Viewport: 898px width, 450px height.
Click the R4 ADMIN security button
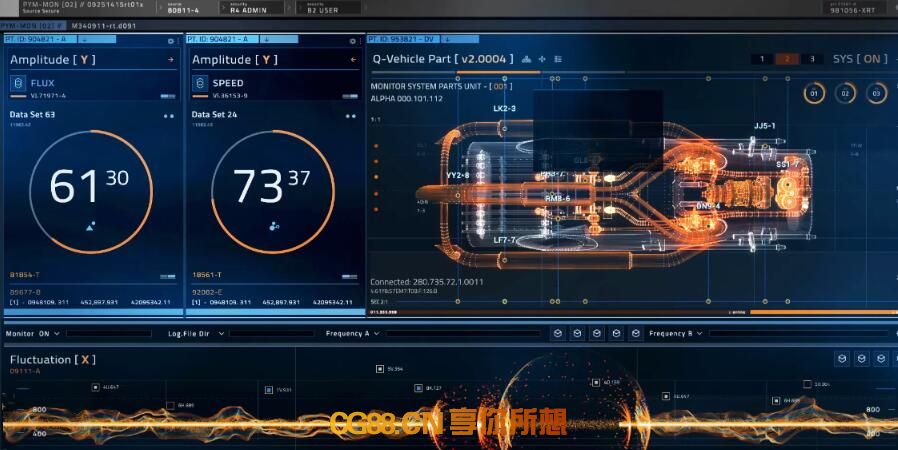point(252,7)
